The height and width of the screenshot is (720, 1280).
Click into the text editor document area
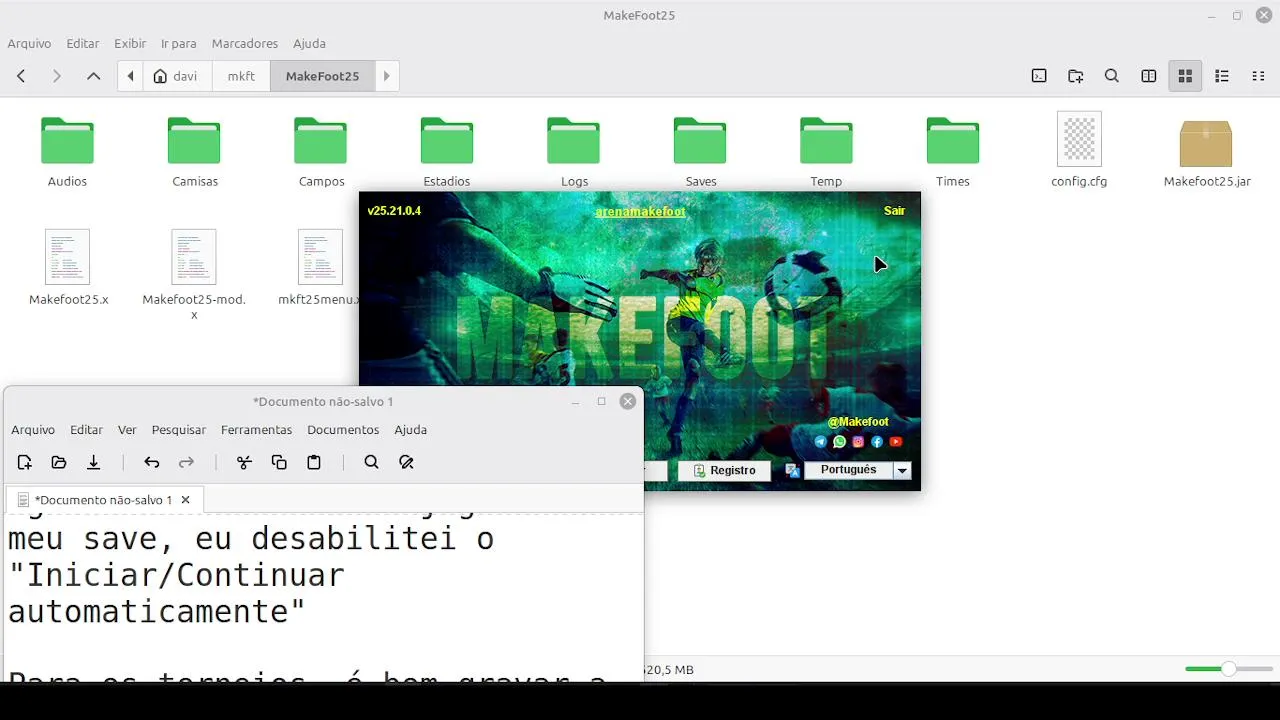pos(323,598)
